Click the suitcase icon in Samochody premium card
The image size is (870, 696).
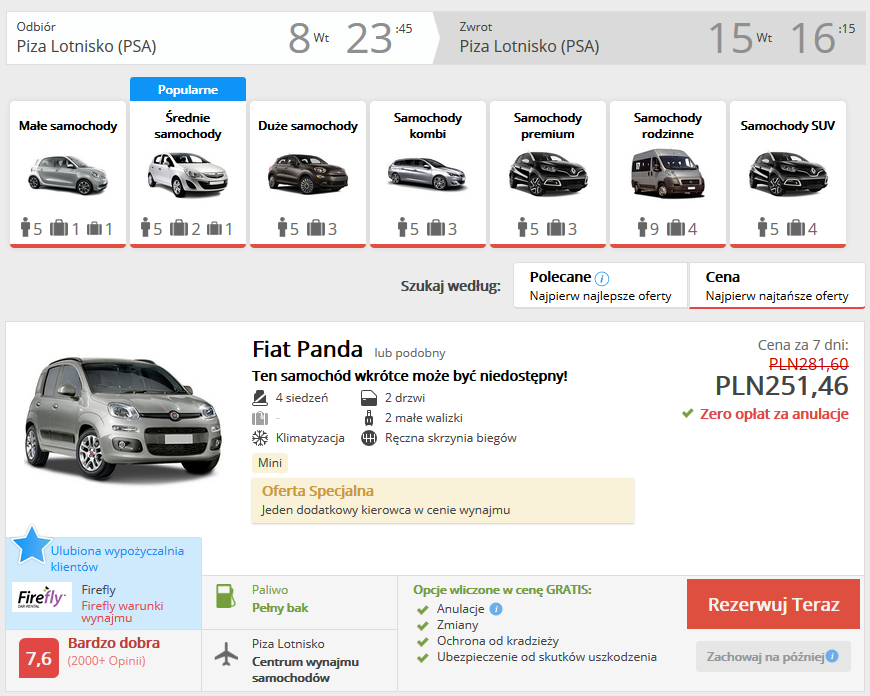[x=555, y=228]
